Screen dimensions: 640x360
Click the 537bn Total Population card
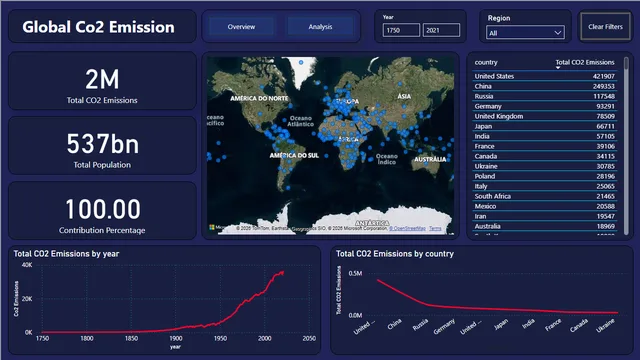coord(102,146)
